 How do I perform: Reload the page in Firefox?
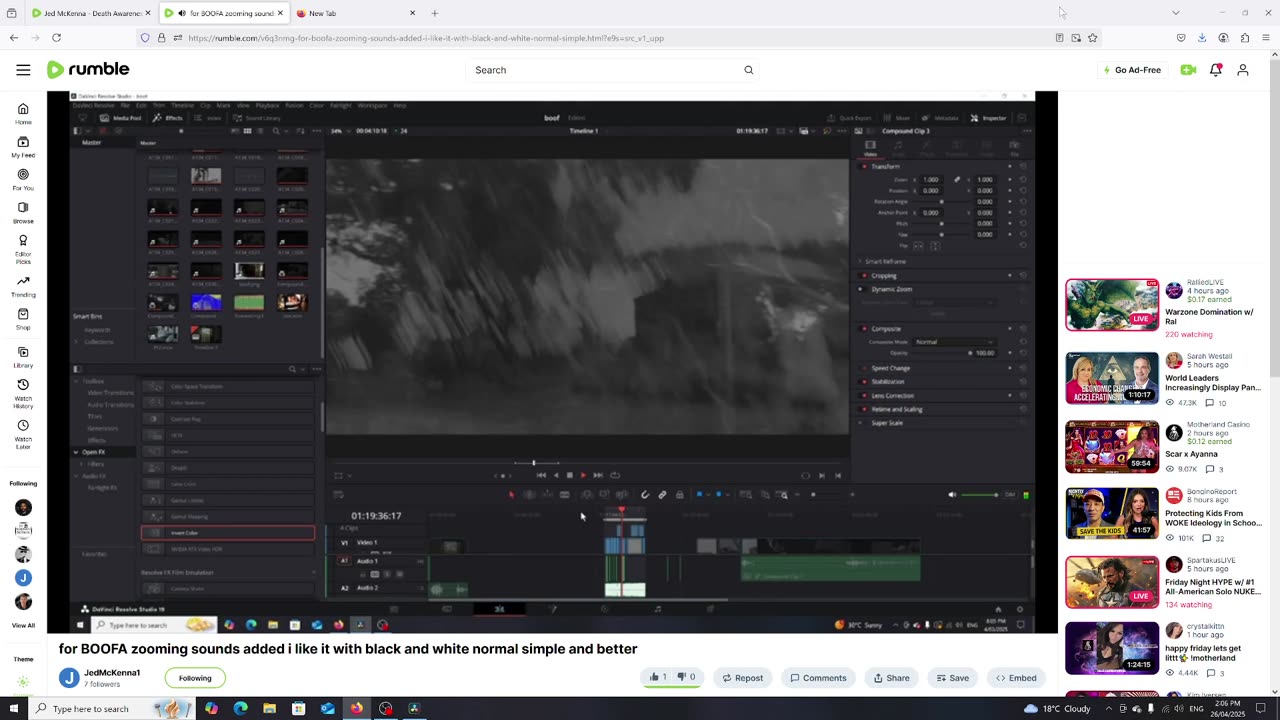pyautogui.click(x=56, y=38)
